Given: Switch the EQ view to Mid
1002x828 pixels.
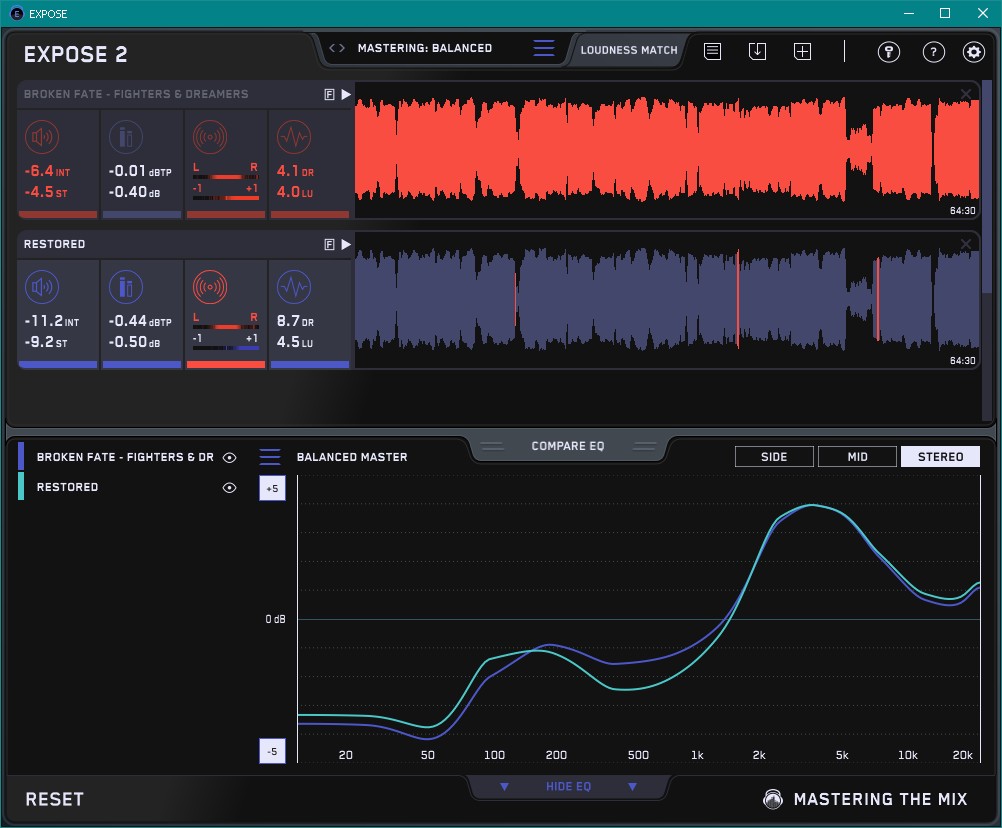Looking at the screenshot, I should click(857, 457).
